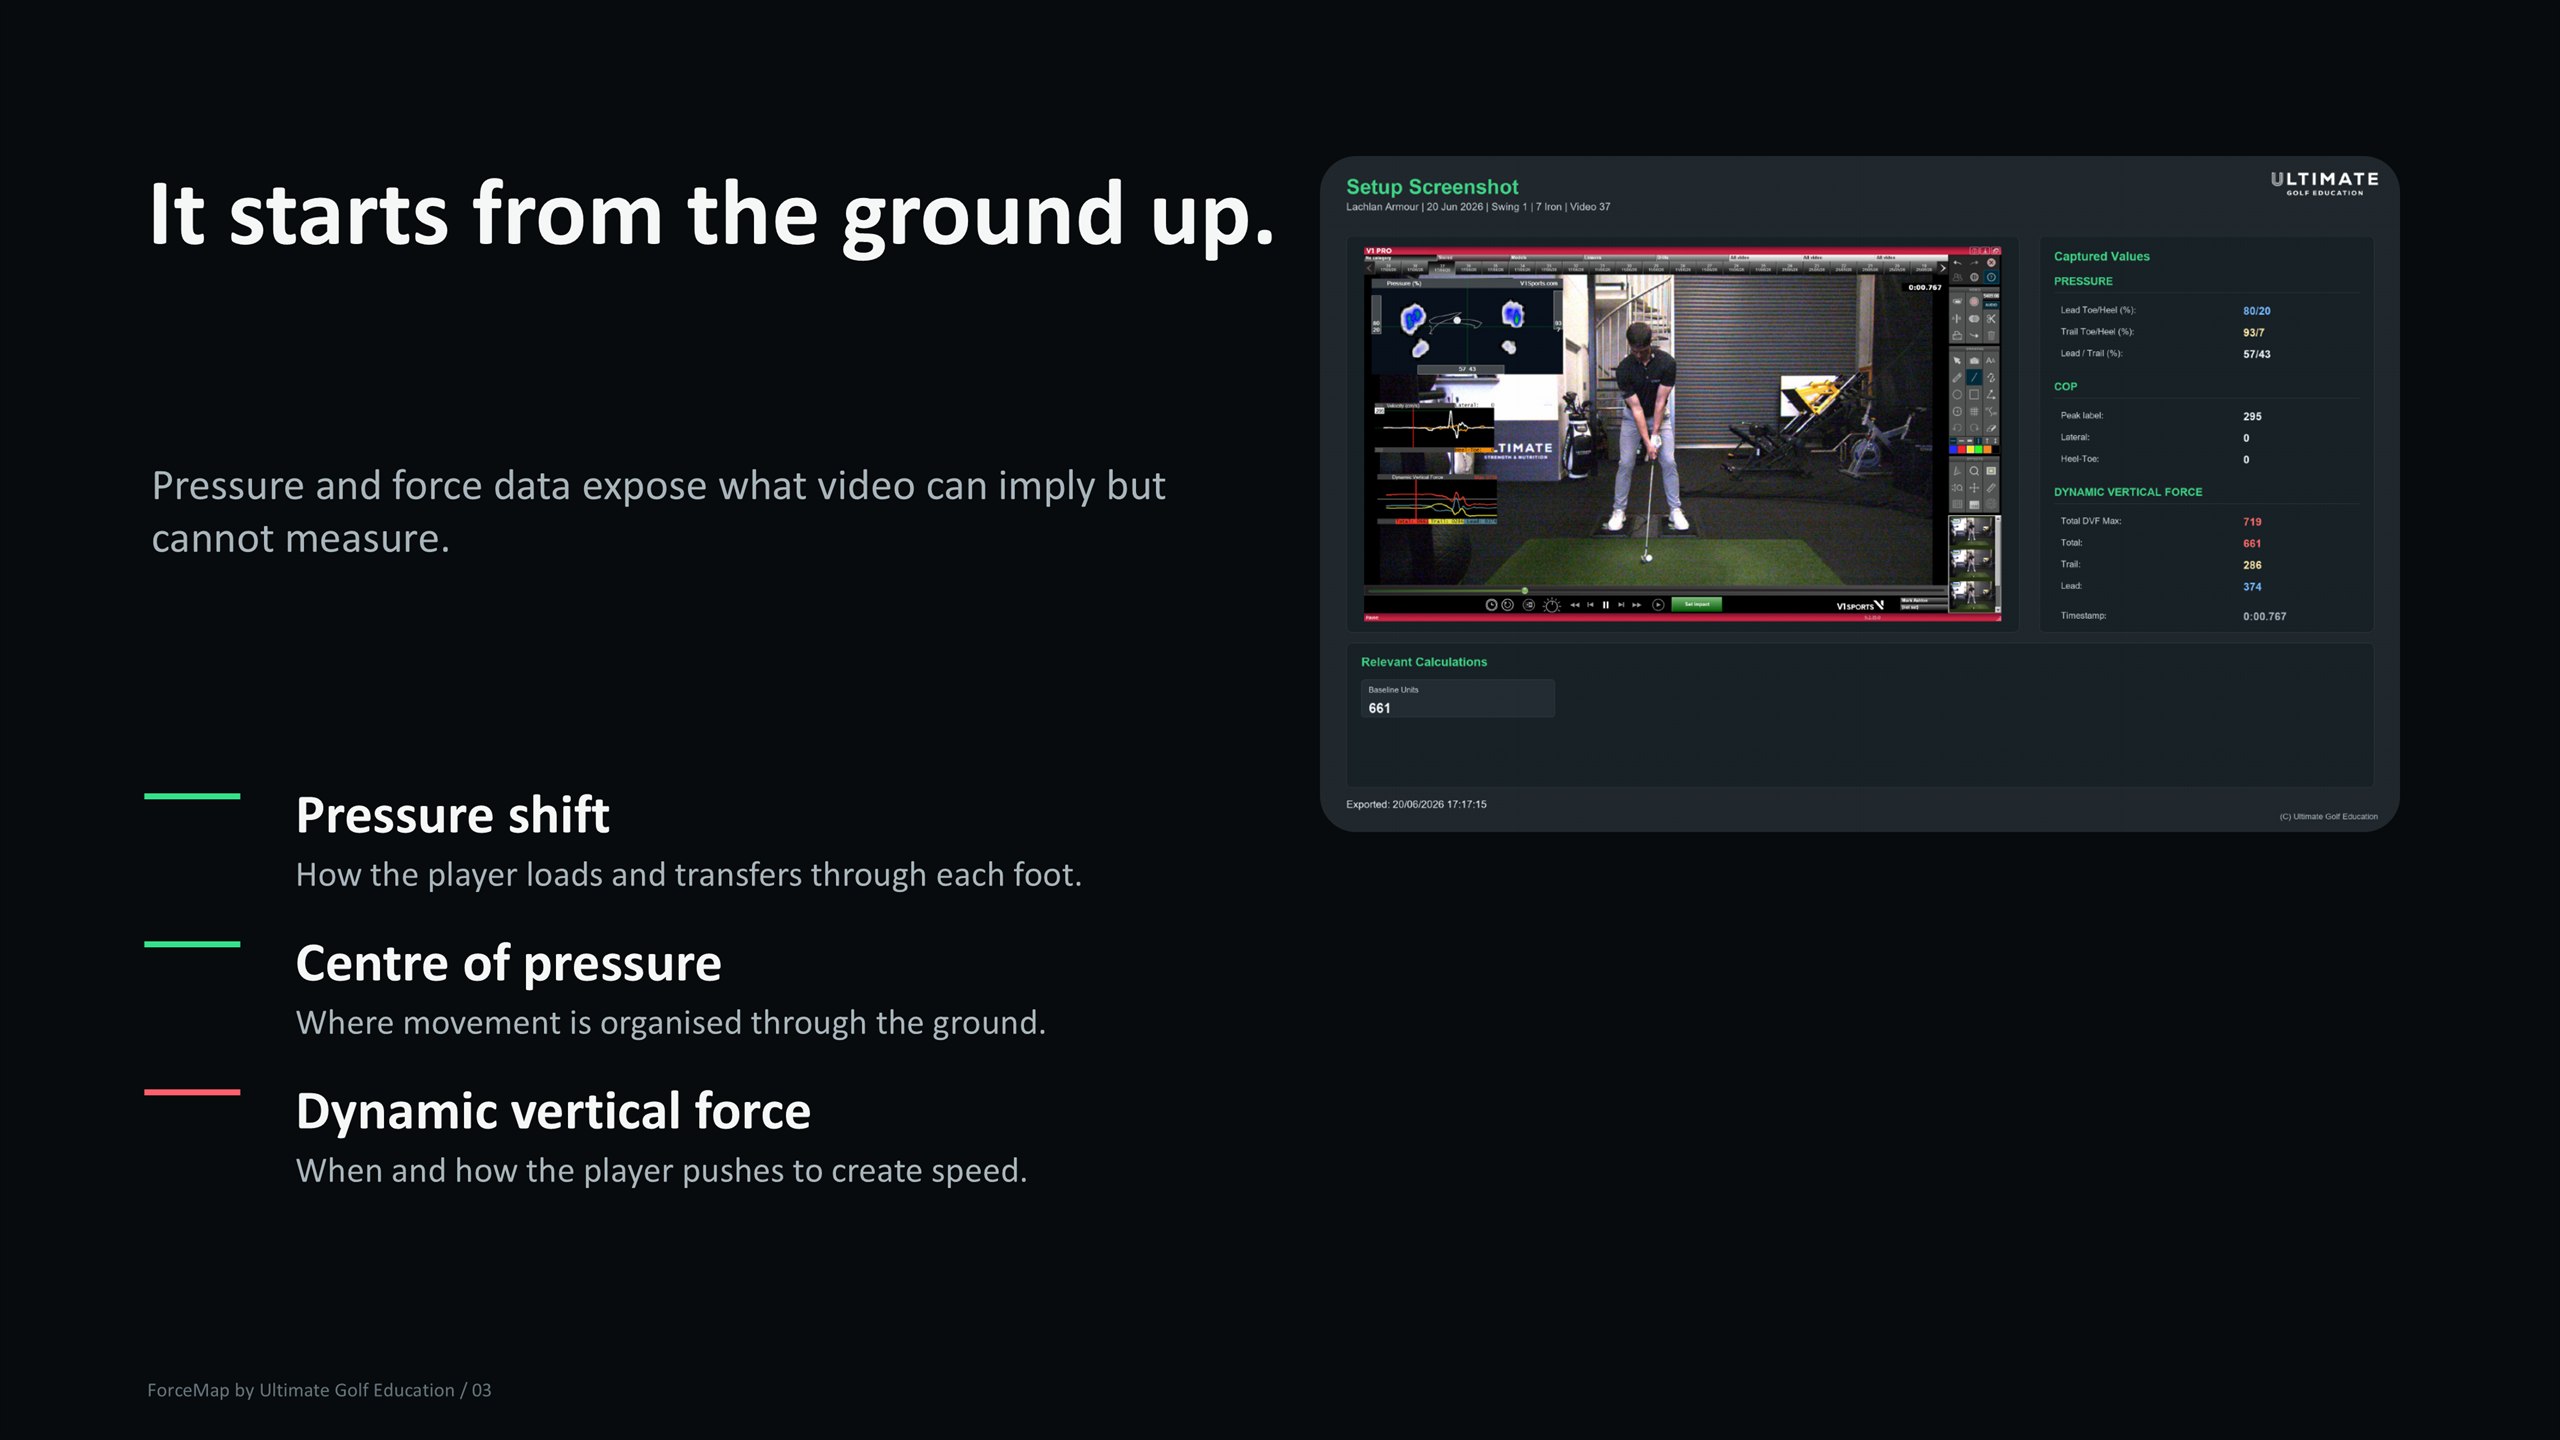Click the trash delete icon
Image resolution: width=2560 pixels, height=1440 pixels.
click(x=1991, y=336)
